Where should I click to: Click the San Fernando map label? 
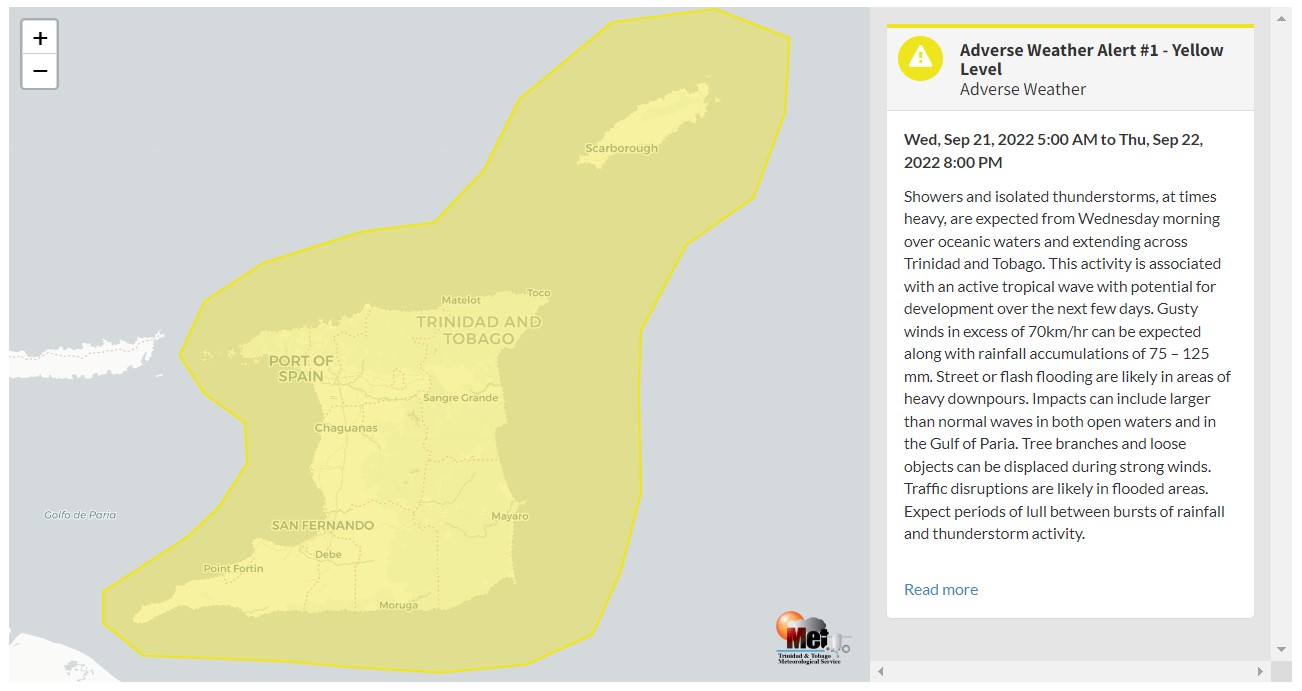[323, 525]
